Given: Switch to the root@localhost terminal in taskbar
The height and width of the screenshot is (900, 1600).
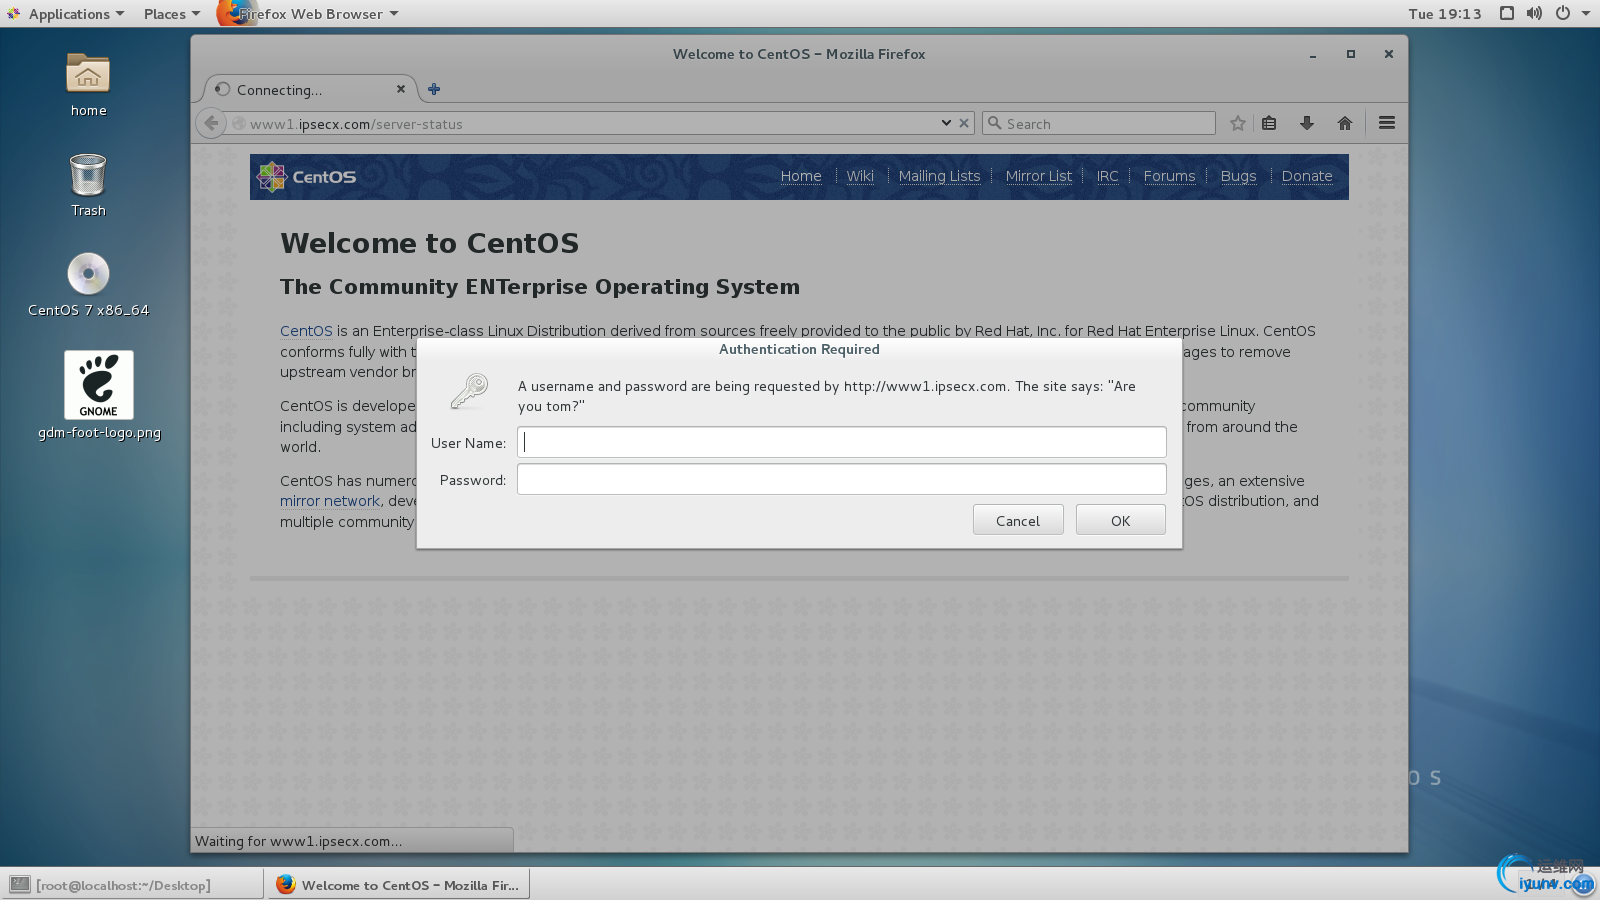Looking at the screenshot, I should [x=134, y=885].
